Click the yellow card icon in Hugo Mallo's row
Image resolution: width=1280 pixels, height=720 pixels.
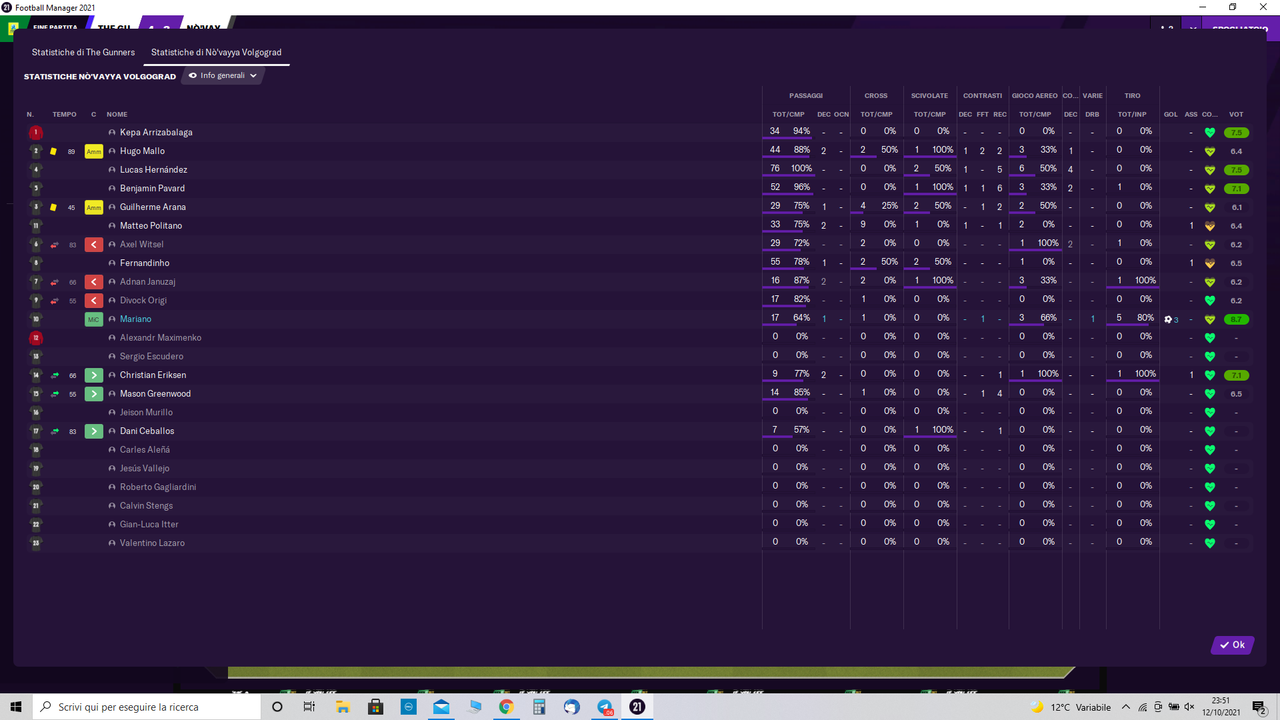point(53,151)
